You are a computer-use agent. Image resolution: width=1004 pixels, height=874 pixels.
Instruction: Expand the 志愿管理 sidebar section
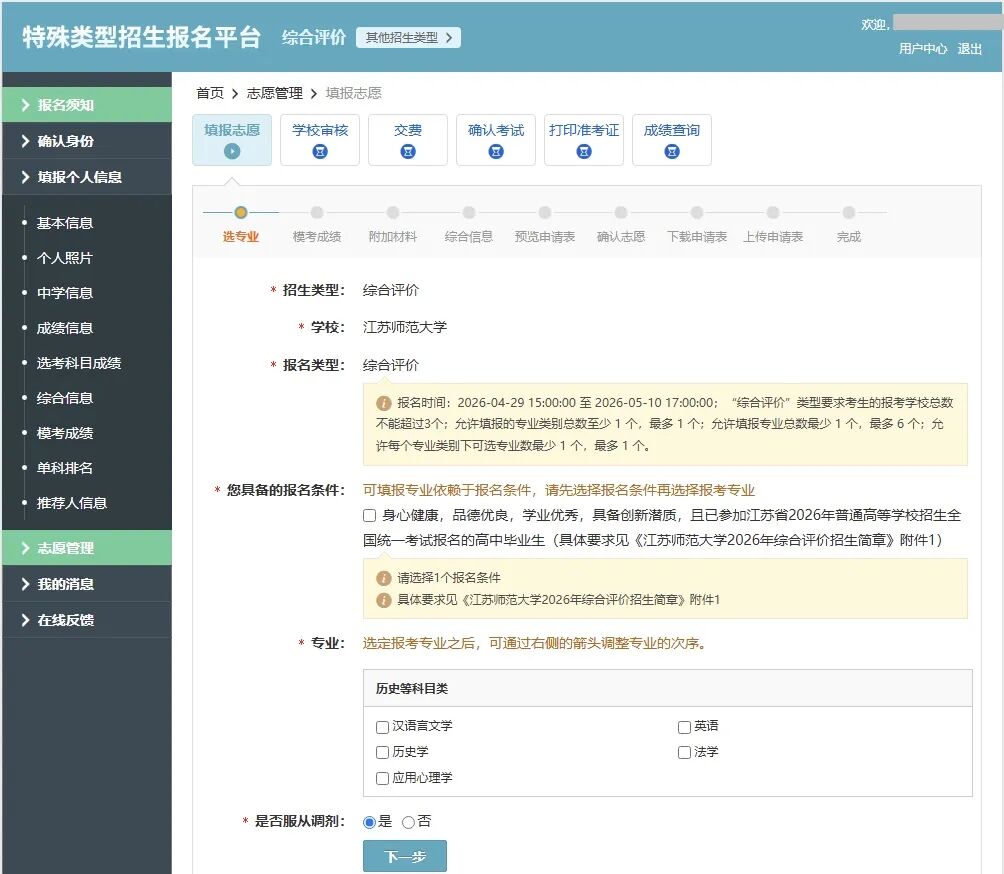pyautogui.click(x=87, y=548)
